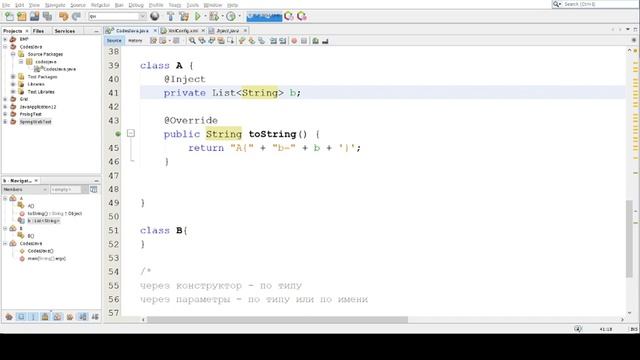Screen dimensions: 640x360
Task: Click the New File toolbar icon
Action: coord(9,16)
